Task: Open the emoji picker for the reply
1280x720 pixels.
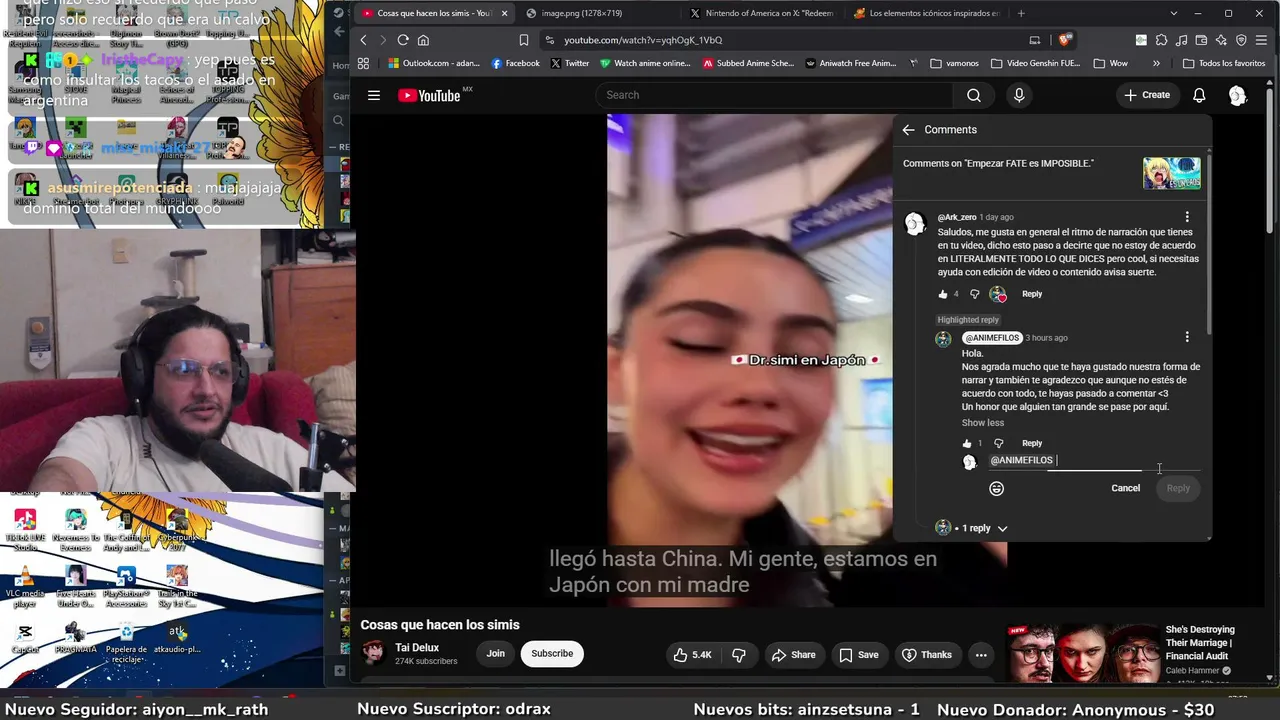Action: pyautogui.click(x=996, y=488)
